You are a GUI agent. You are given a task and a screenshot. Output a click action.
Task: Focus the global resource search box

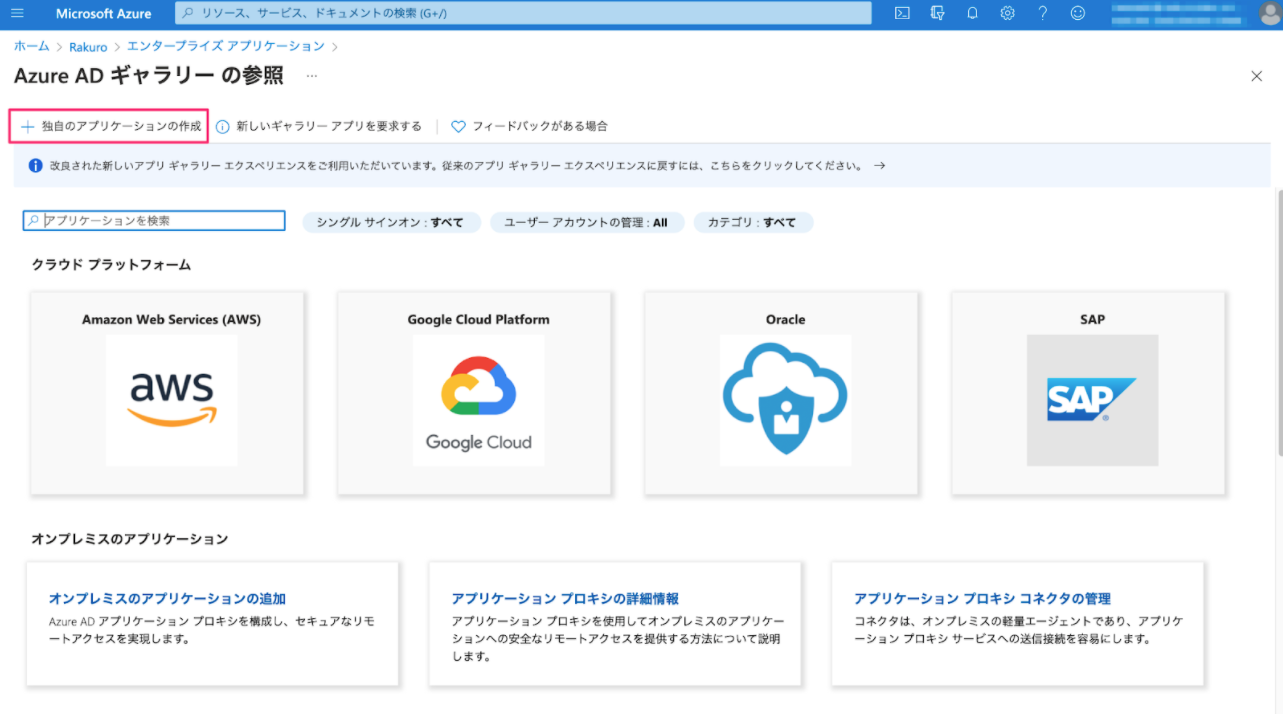[x=523, y=13]
